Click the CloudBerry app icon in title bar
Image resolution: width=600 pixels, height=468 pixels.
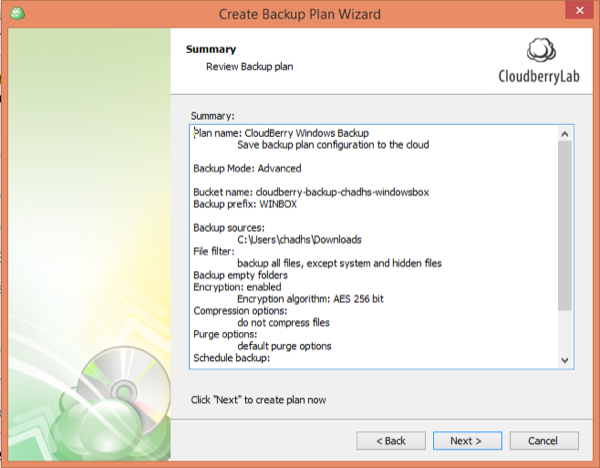click(x=17, y=14)
